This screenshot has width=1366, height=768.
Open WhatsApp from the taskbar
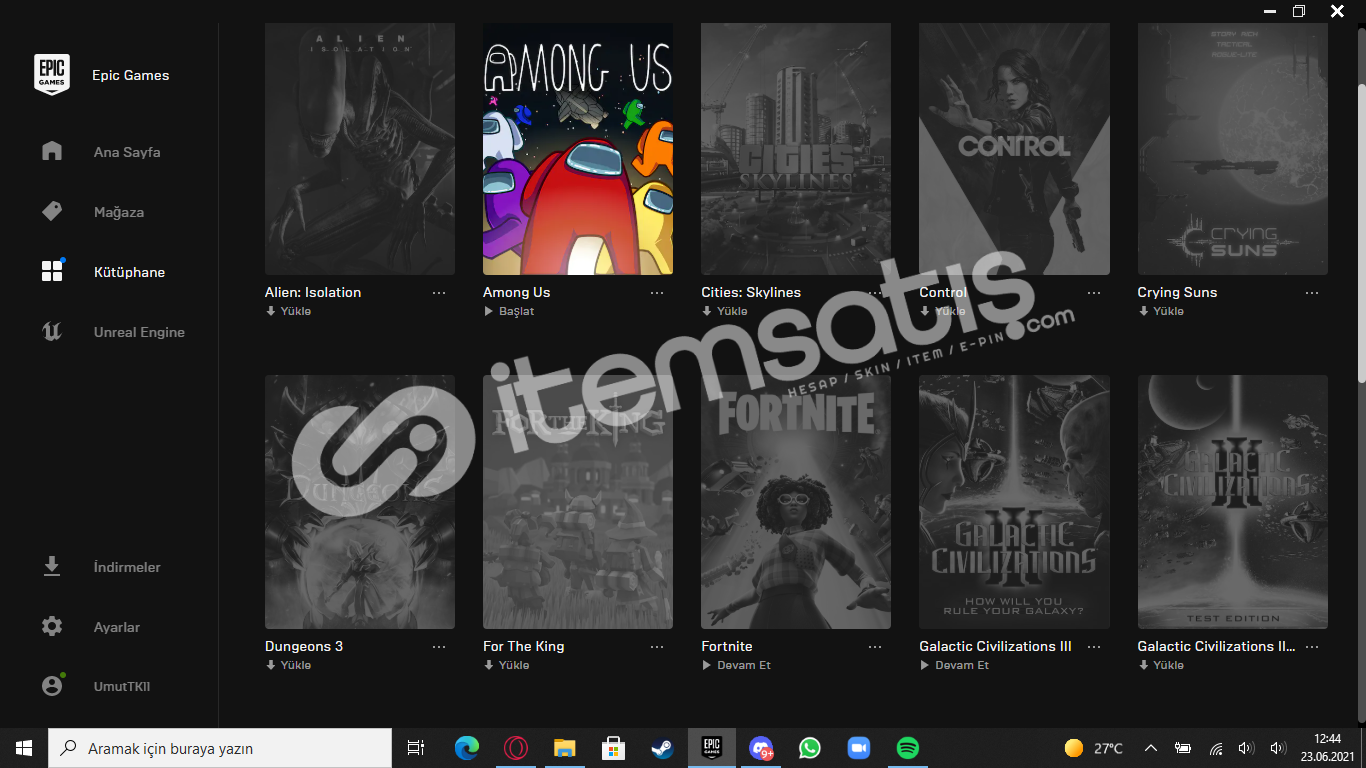pos(810,748)
